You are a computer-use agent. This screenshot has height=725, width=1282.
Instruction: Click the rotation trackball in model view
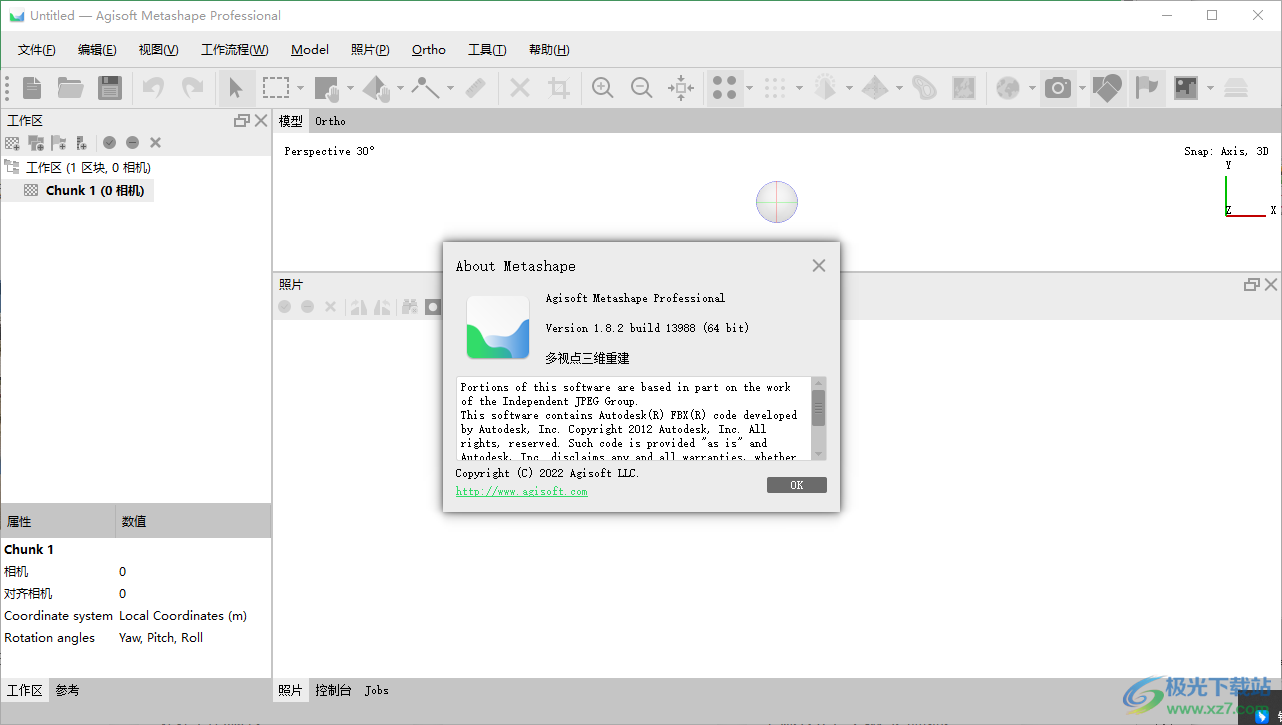point(777,202)
